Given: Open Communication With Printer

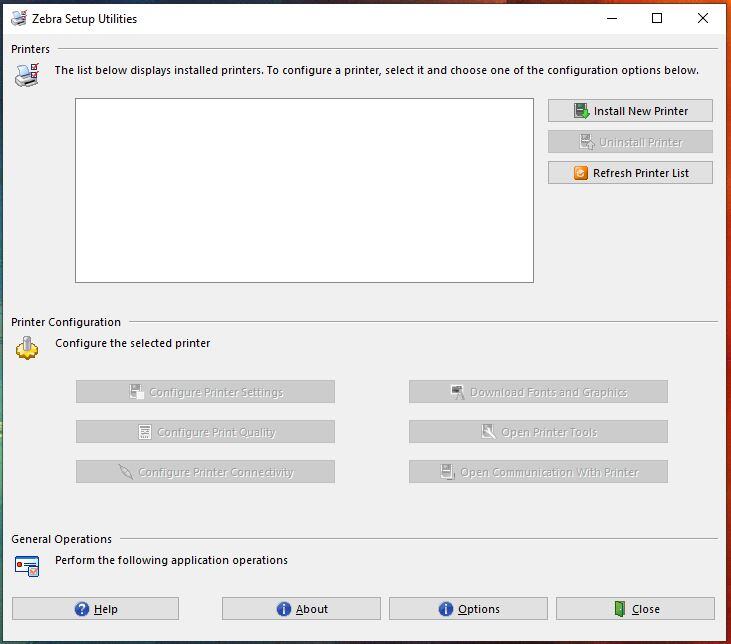Looking at the screenshot, I should click(x=538, y=472).
